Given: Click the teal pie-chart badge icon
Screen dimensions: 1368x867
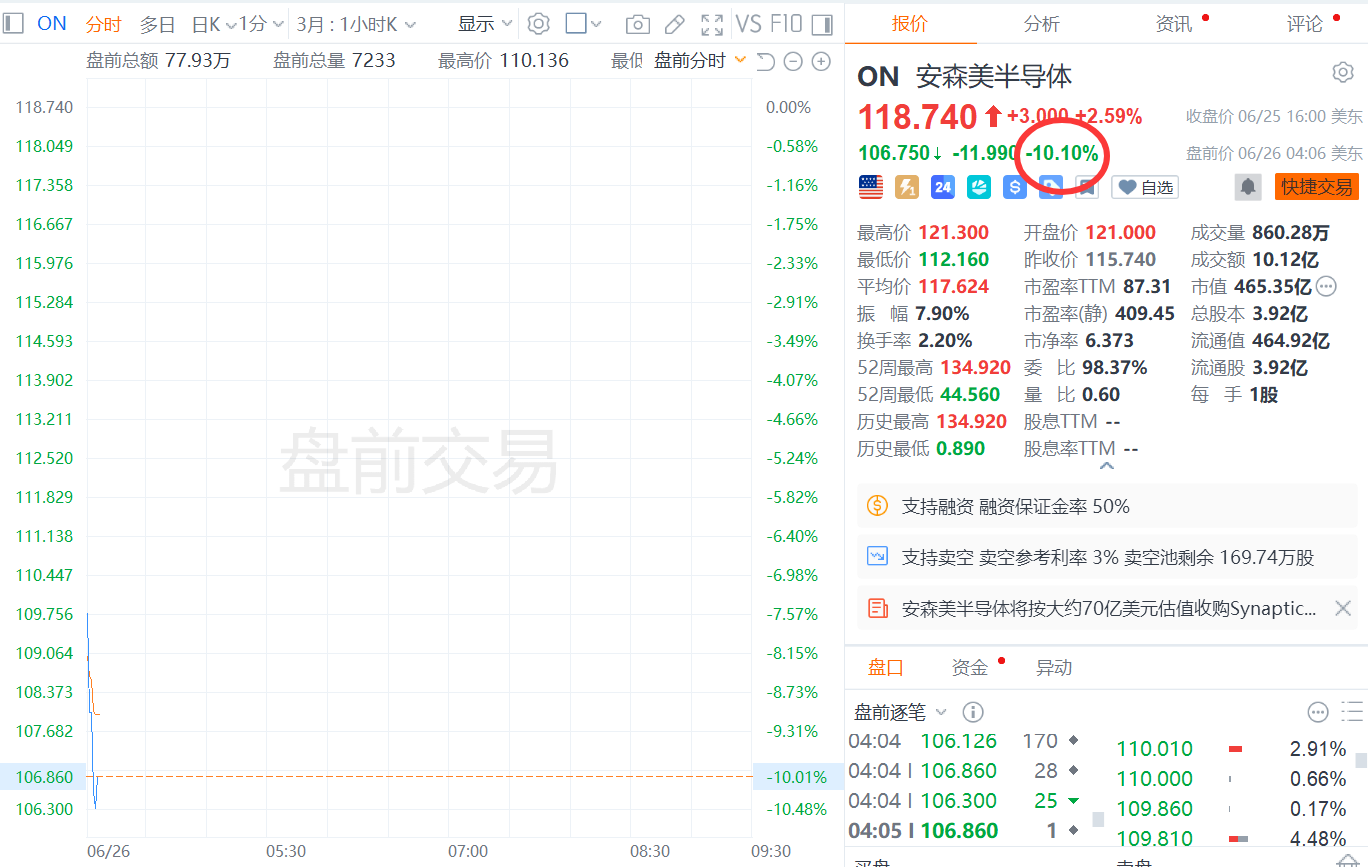Looking at the screenshot, I should tap(979, 186).
